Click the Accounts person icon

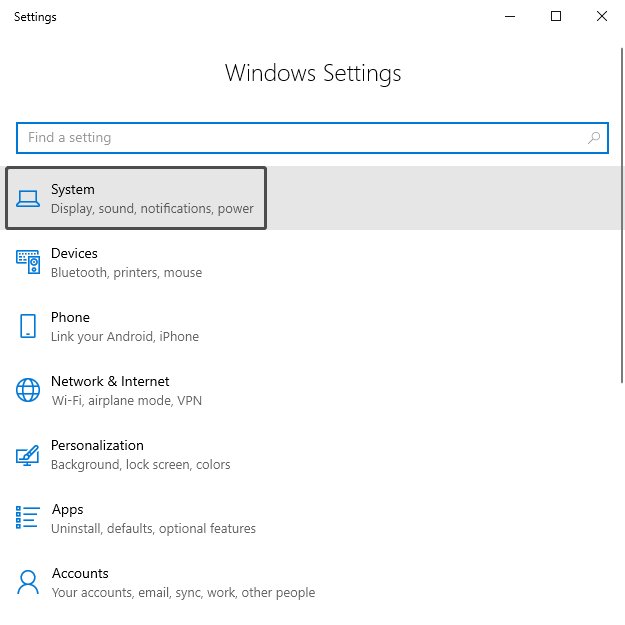[x=28, y=582]
